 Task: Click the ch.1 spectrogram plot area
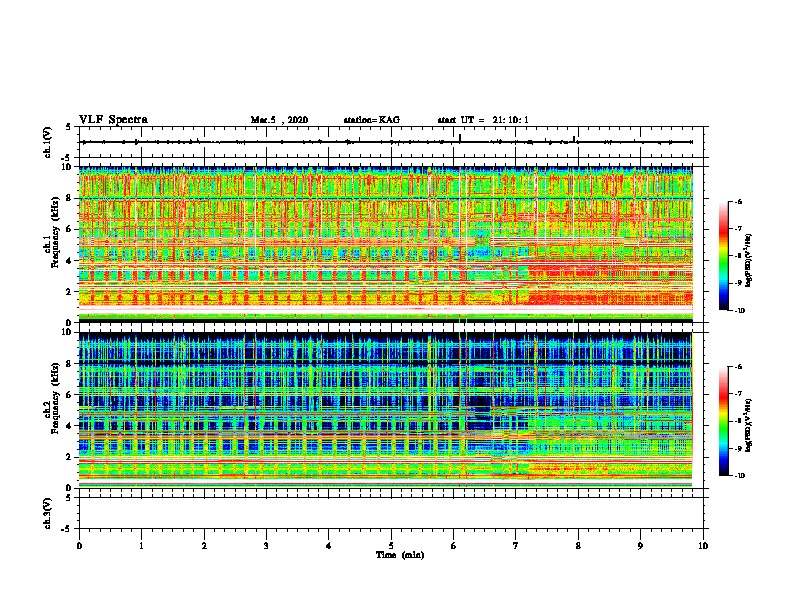click(x=386, y=244)
